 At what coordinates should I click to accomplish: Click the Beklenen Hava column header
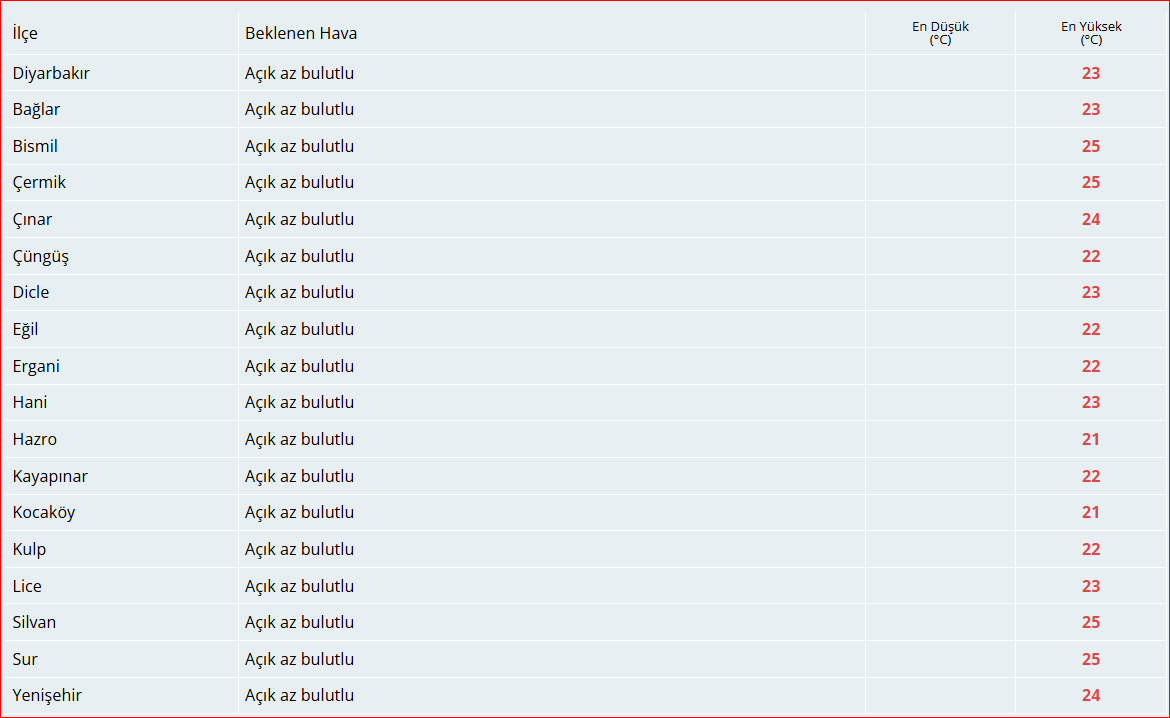(x=300, y=33)
